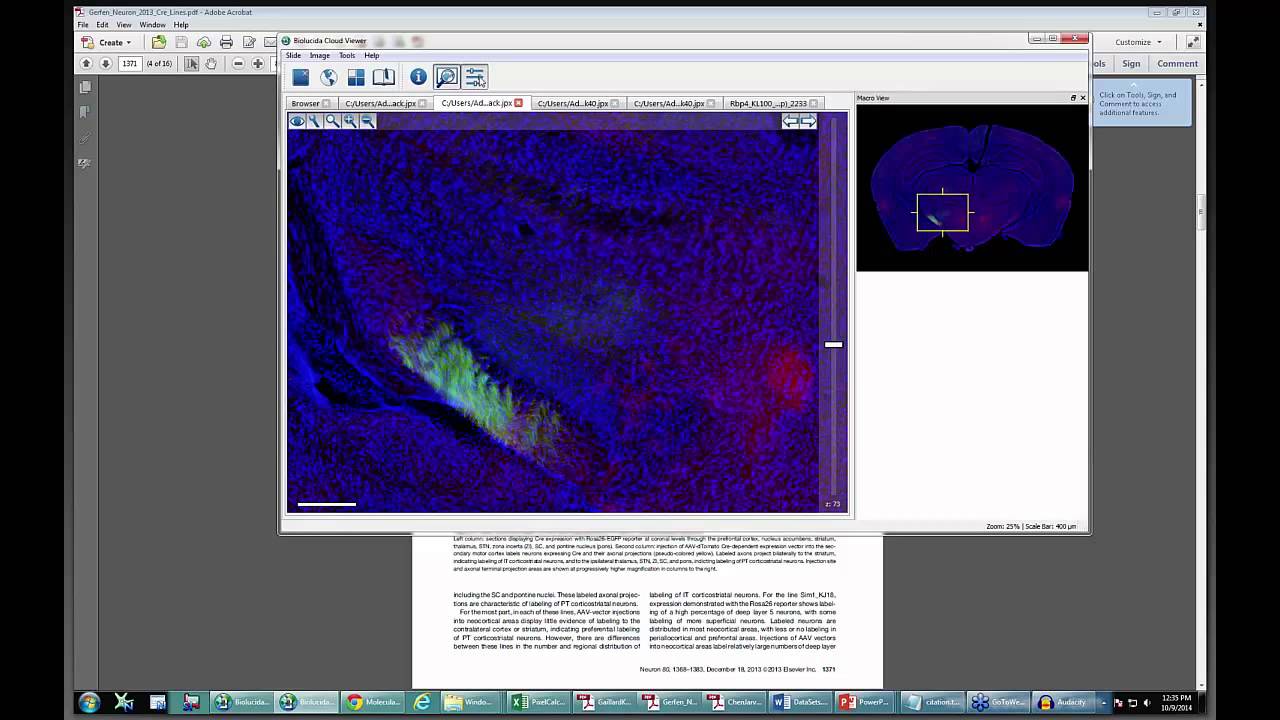1280x720 pixels.
Task: Open the Customize dropdown in Acrobat
Action: click(1139, 42)
